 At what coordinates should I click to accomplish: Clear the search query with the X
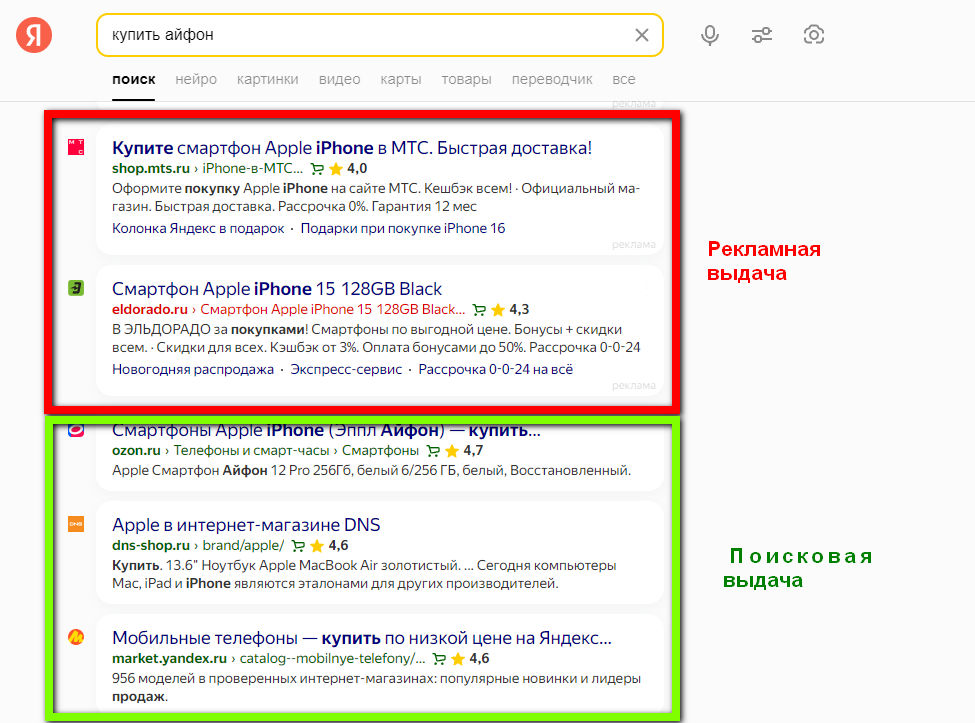click(642, 35)
